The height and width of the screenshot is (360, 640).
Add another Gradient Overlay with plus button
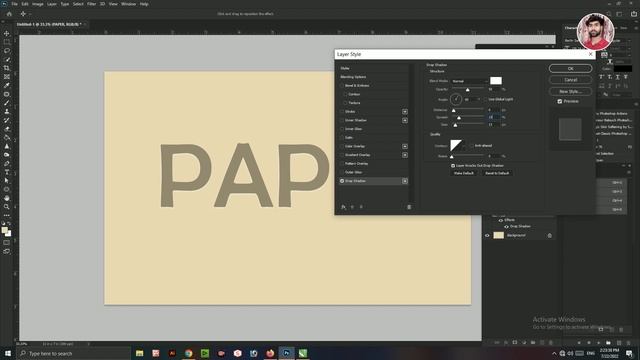404,155
